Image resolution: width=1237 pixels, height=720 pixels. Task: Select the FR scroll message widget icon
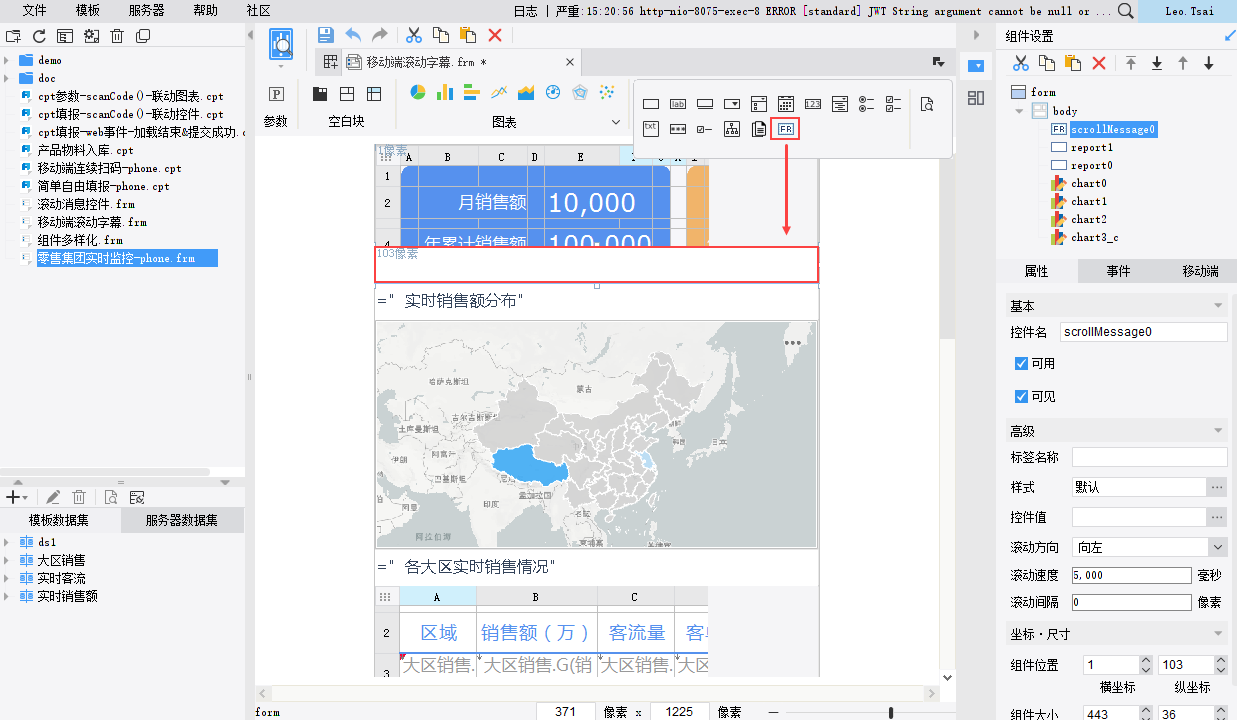[x=786, y=129]
